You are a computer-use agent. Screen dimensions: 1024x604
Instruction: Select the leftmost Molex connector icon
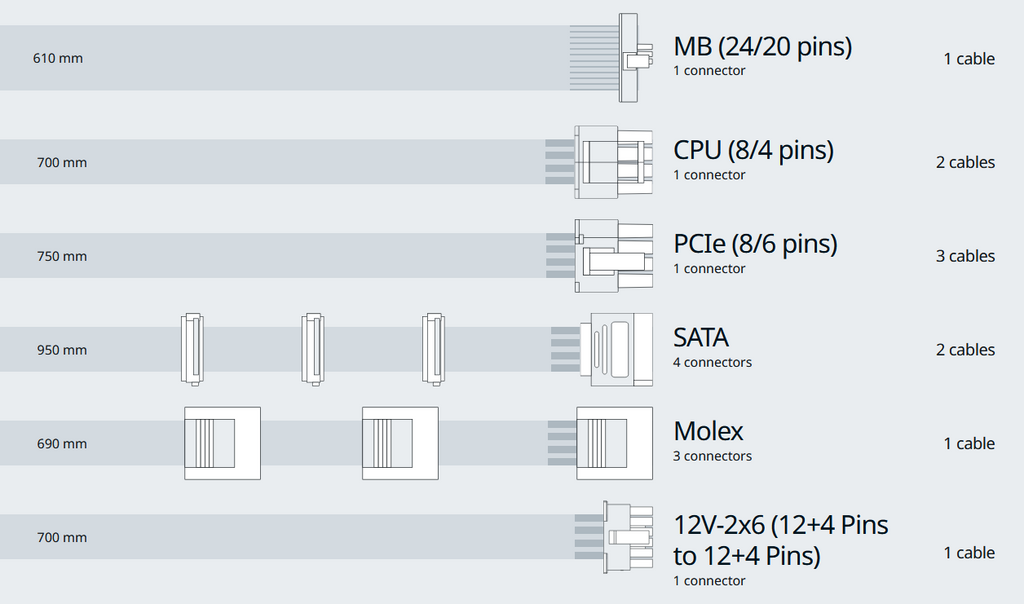[x=222, y=443]
